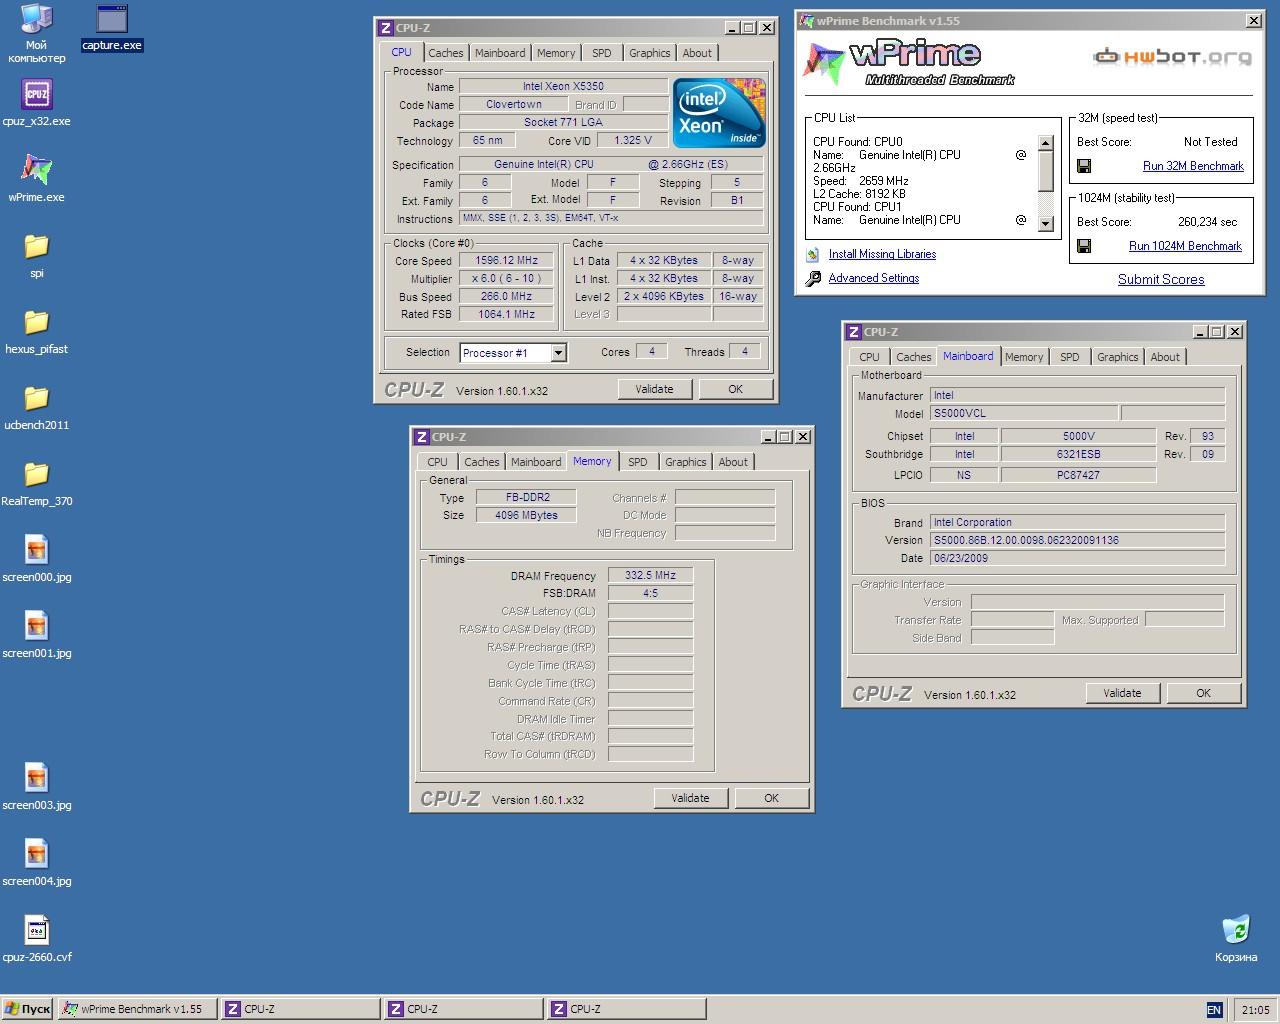Switch to wPrime Benchmark taskbar button
The image size is (1280, 1024).
coord(138,1009)
